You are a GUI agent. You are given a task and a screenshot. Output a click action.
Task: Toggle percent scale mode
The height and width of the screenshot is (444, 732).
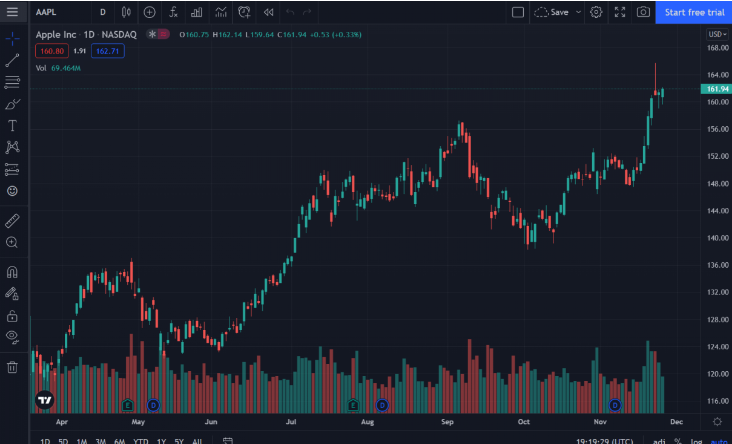coord(678,441)
